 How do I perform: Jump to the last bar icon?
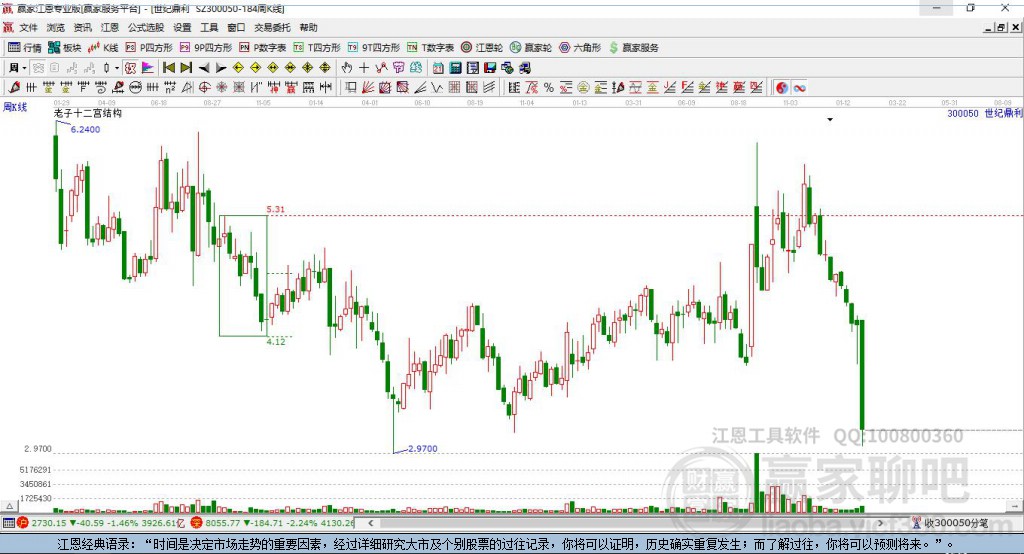[186, 68]
